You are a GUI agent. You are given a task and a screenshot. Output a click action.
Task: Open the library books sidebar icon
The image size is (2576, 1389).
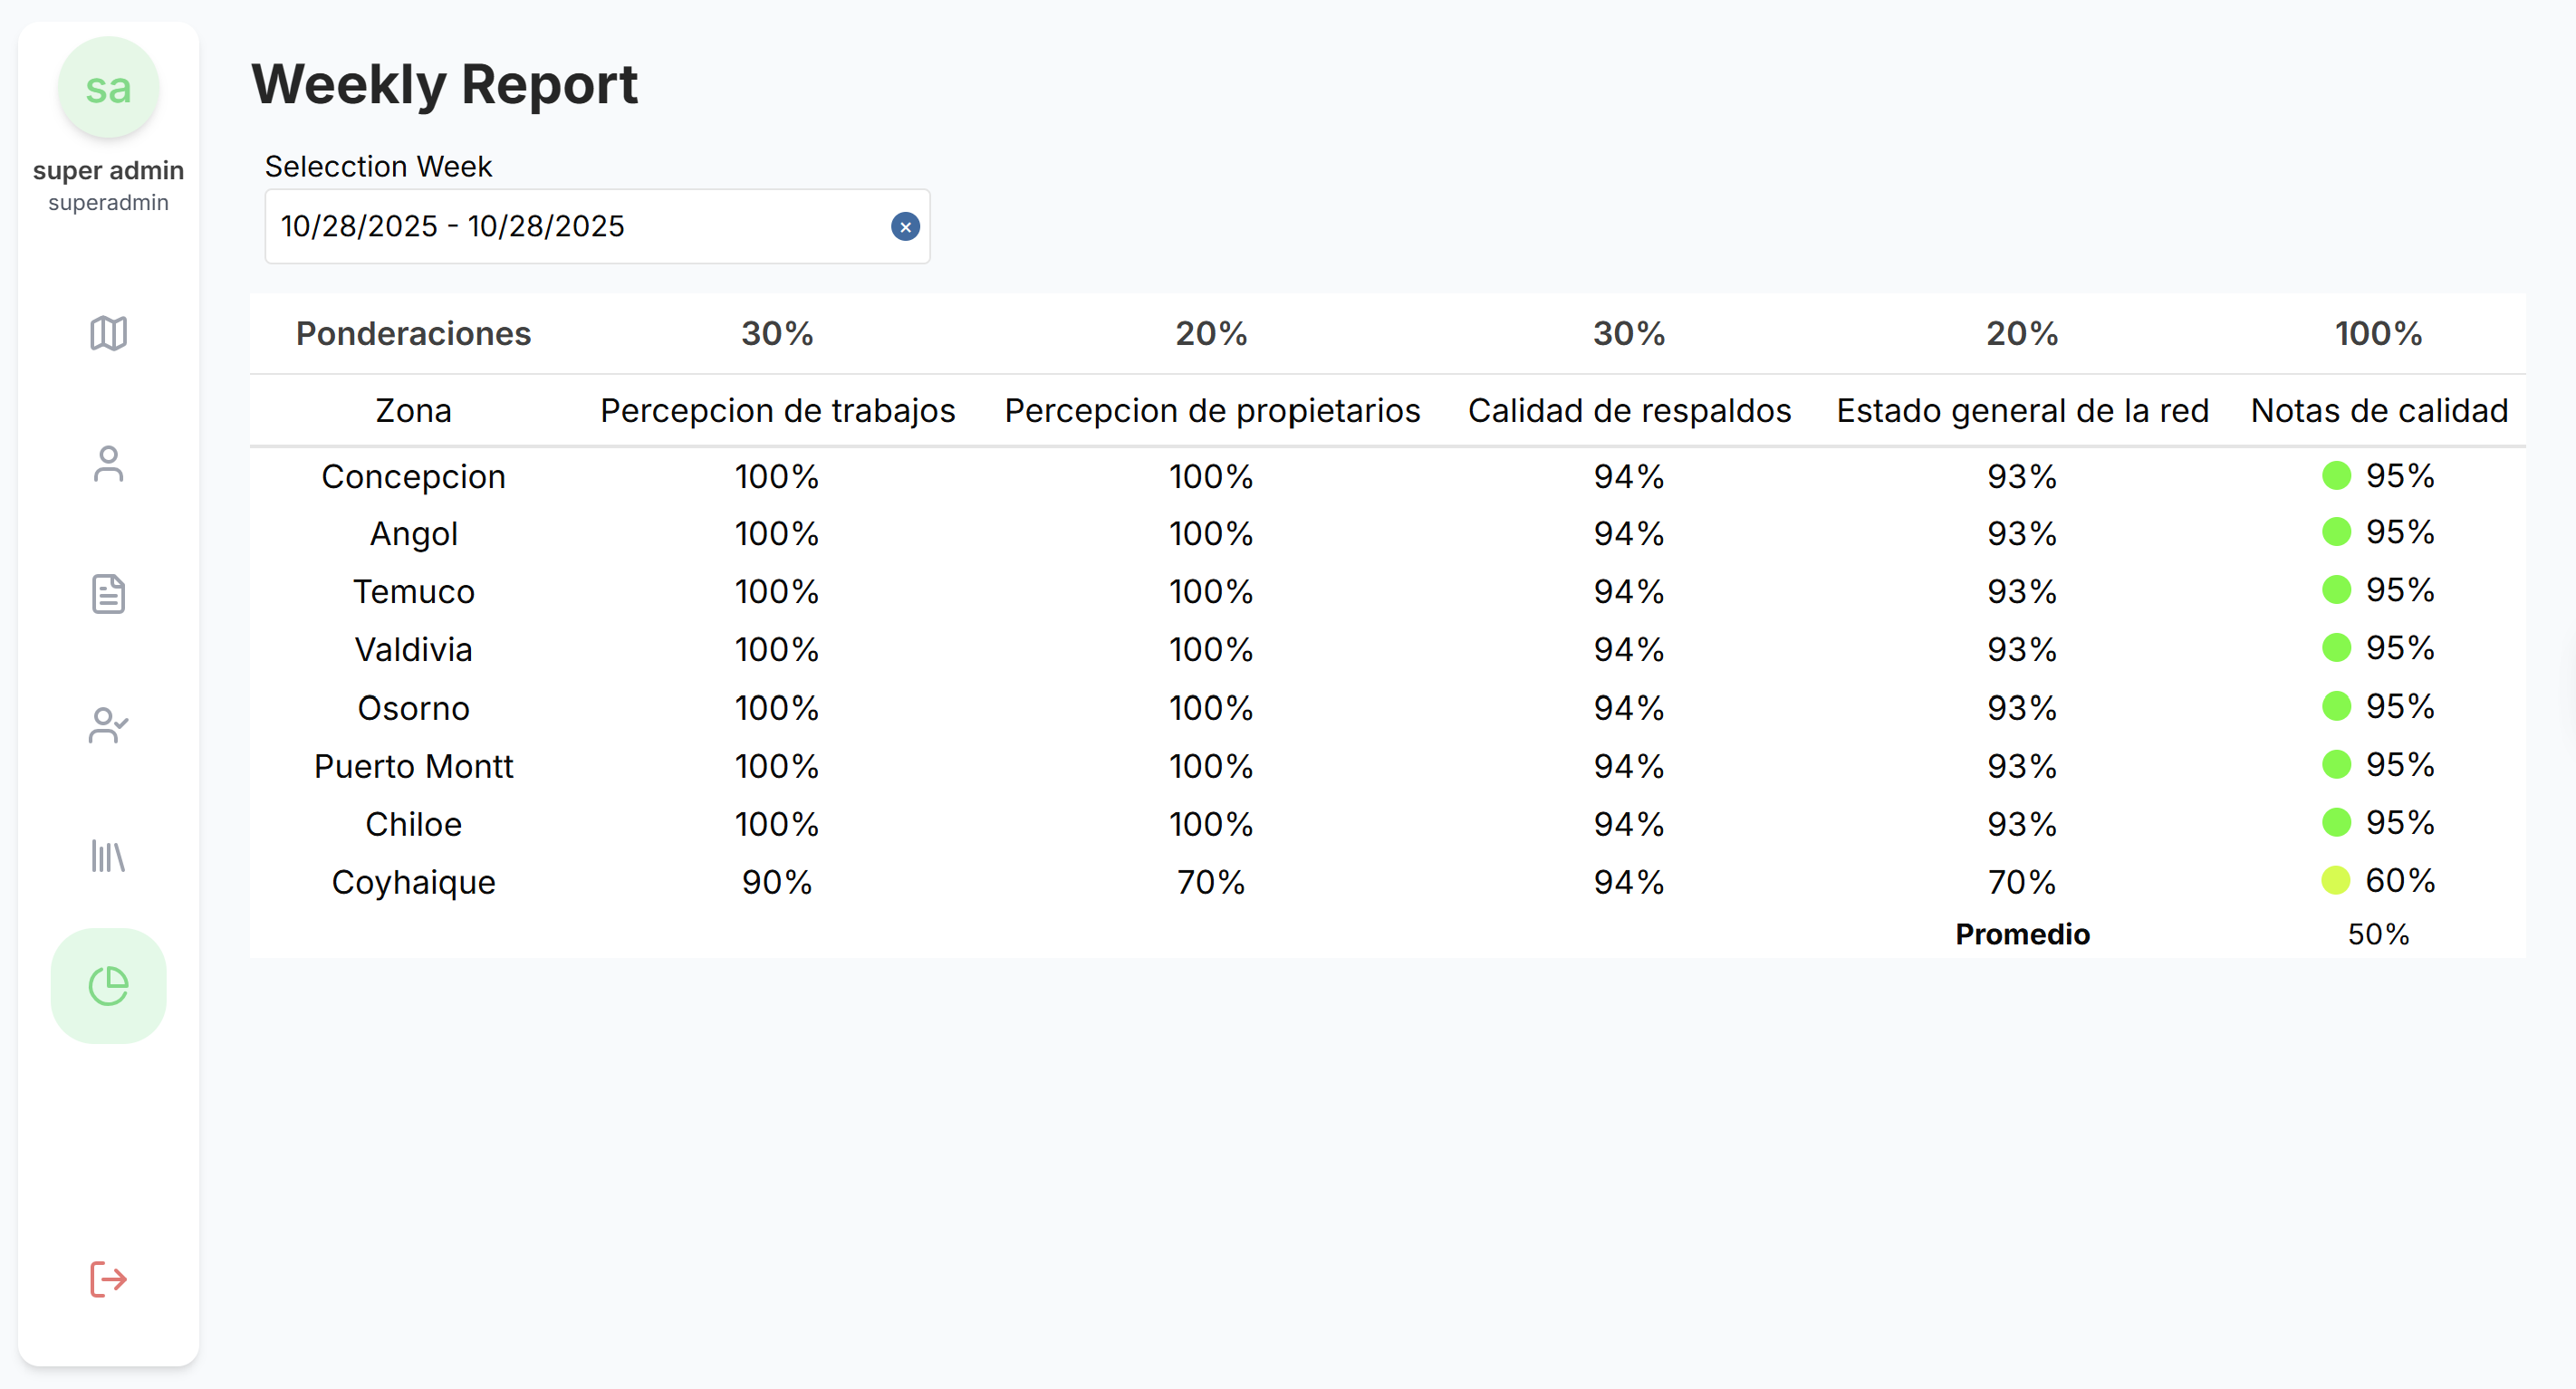pyautogui.click(x=108, y=856)
